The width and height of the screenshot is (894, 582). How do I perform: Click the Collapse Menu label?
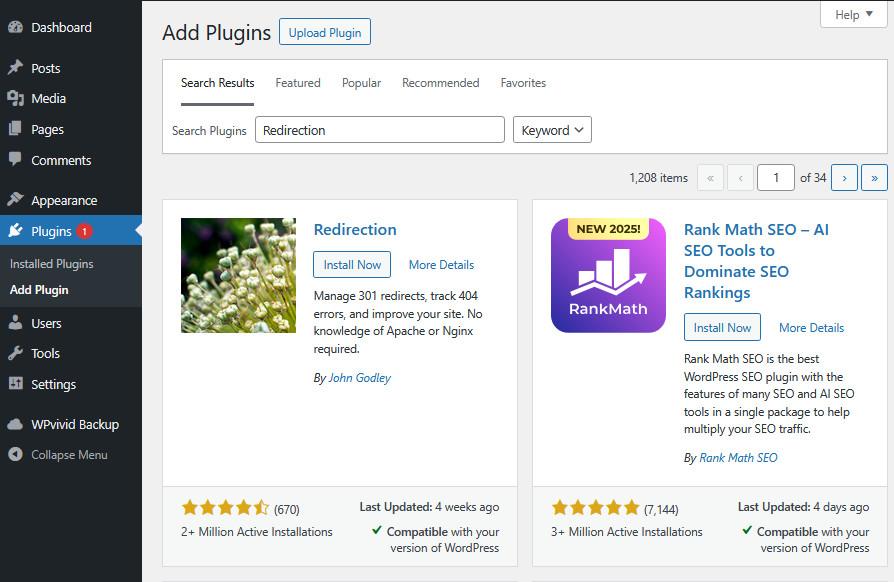[x=69, y=455]
